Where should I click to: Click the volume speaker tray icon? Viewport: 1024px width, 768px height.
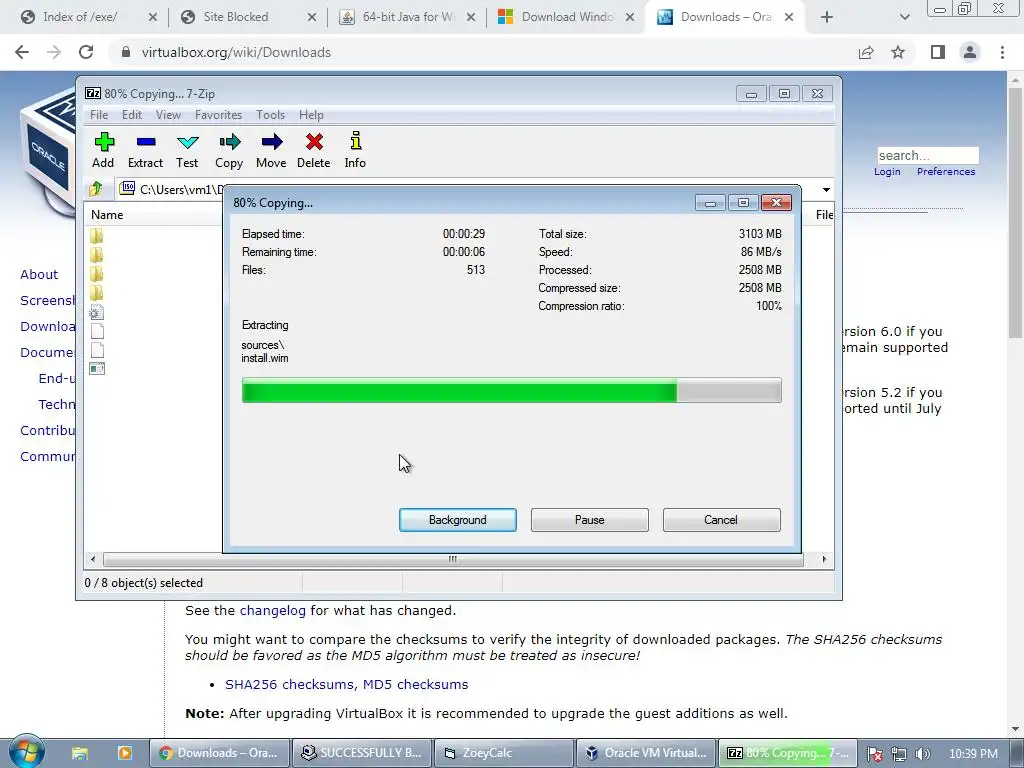click(922, 754)
